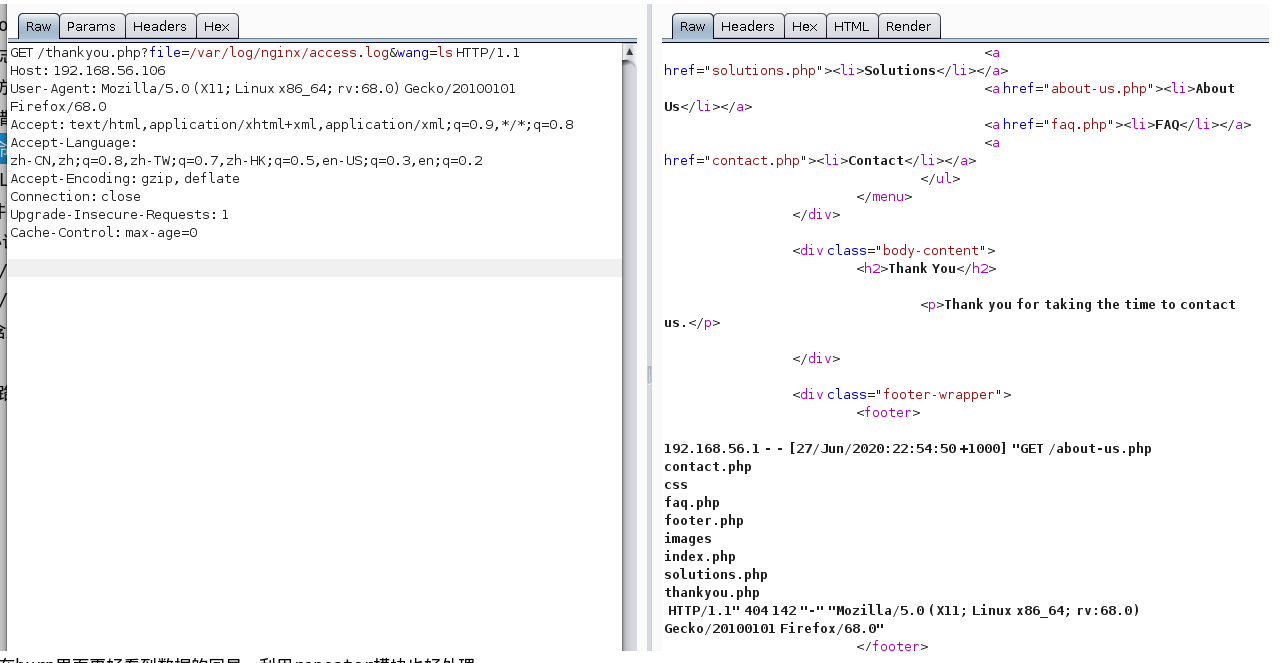Viewport: 1281px width, 663px height.
Task: Open the response Render tab
Action: (908, 27)
